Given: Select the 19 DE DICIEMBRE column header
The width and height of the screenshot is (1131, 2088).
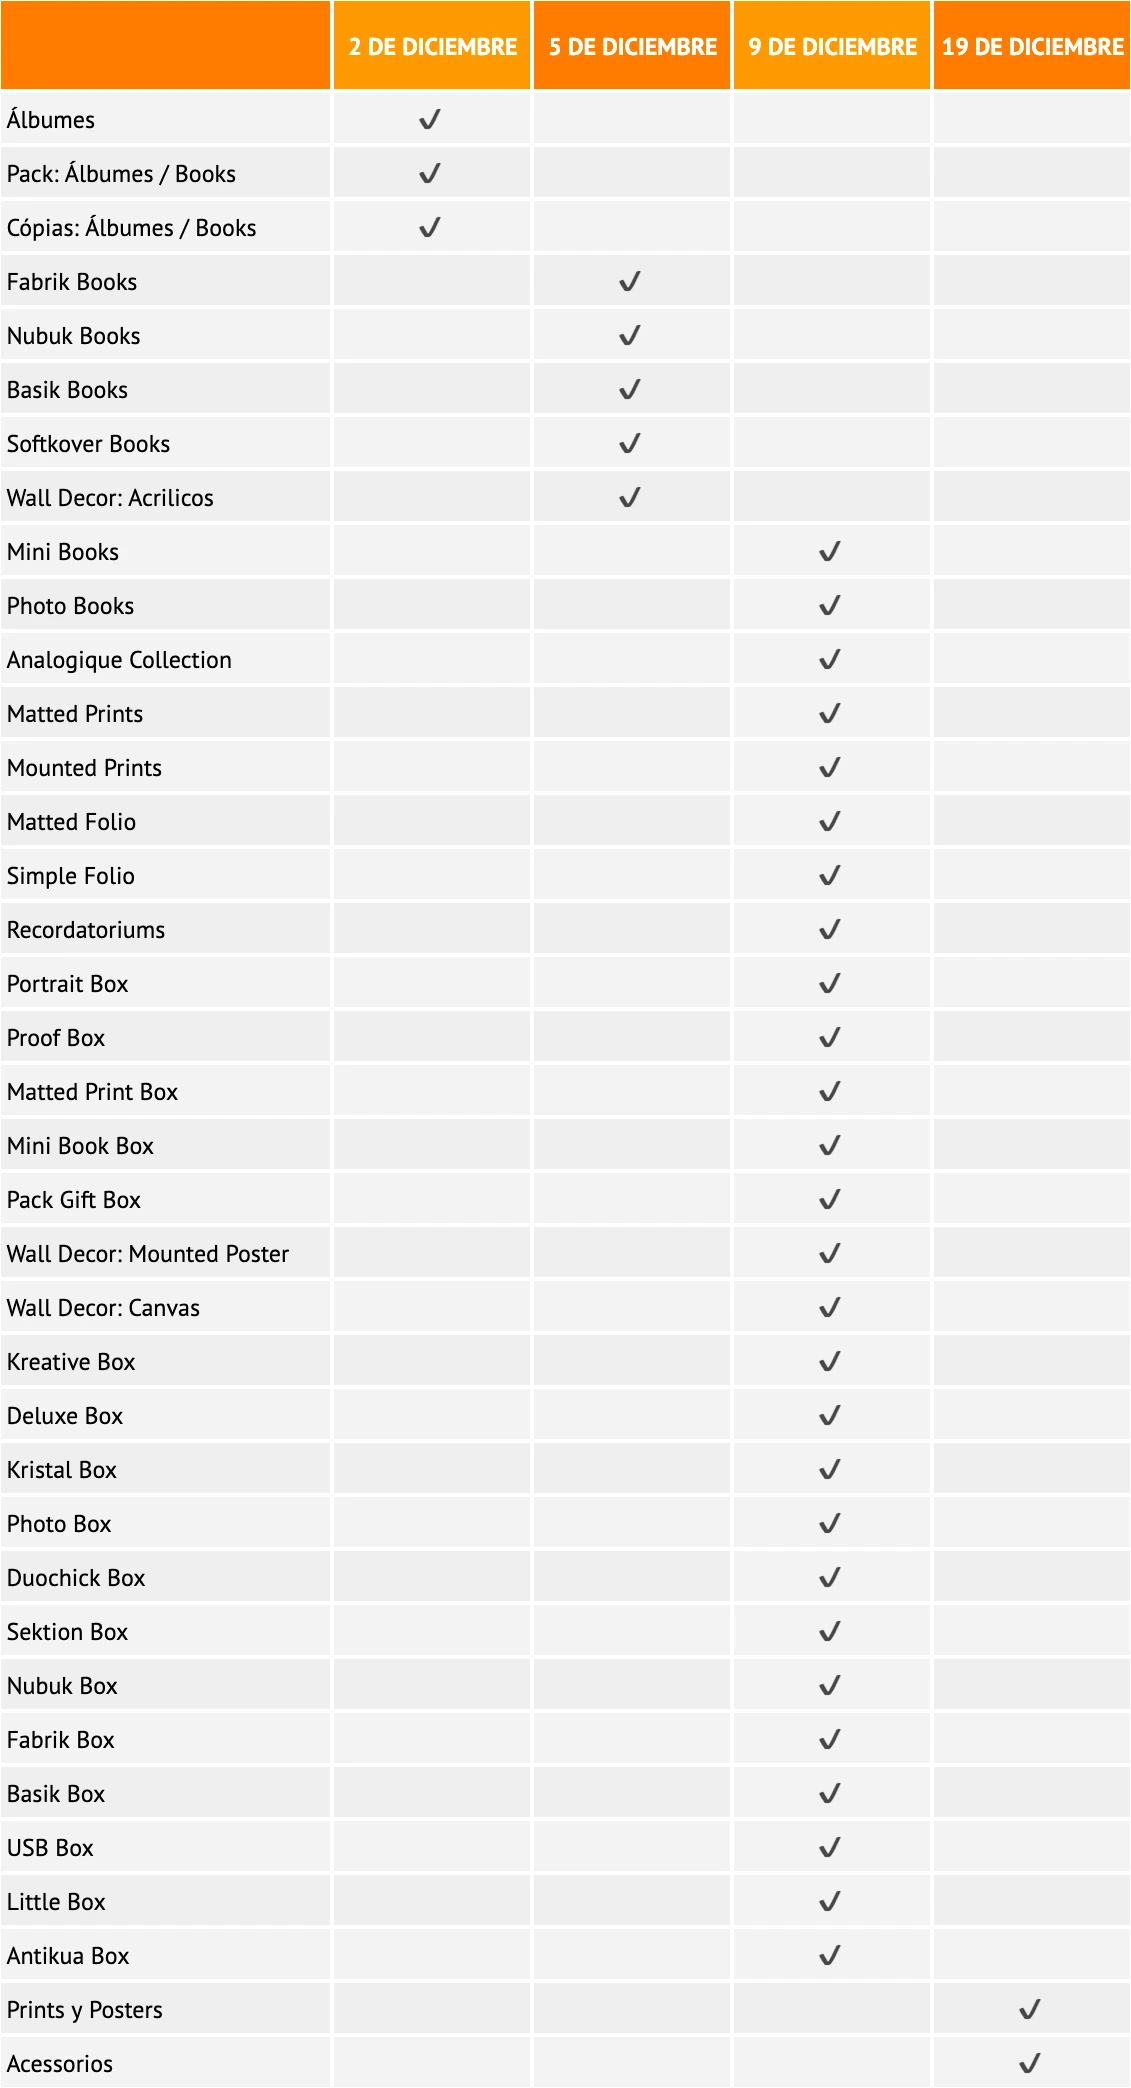Looking at the screenshot, I should (x=1032, y=47).
